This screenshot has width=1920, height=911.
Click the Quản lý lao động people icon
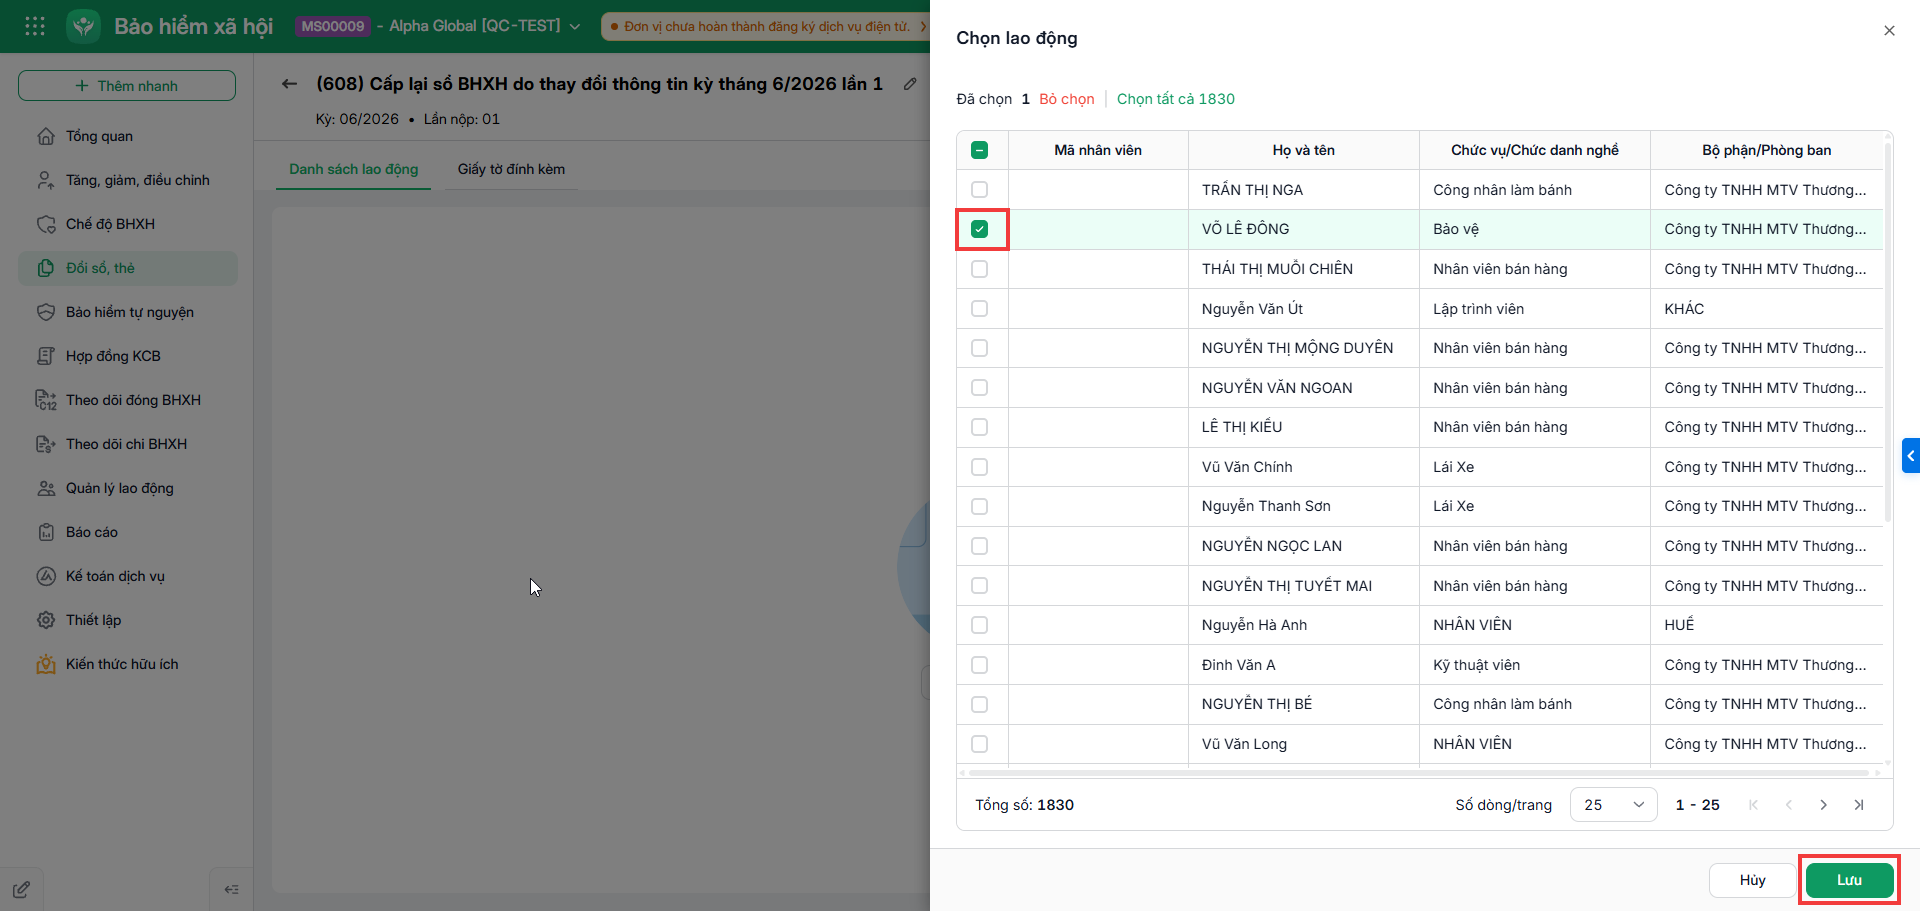coord(46,488)
